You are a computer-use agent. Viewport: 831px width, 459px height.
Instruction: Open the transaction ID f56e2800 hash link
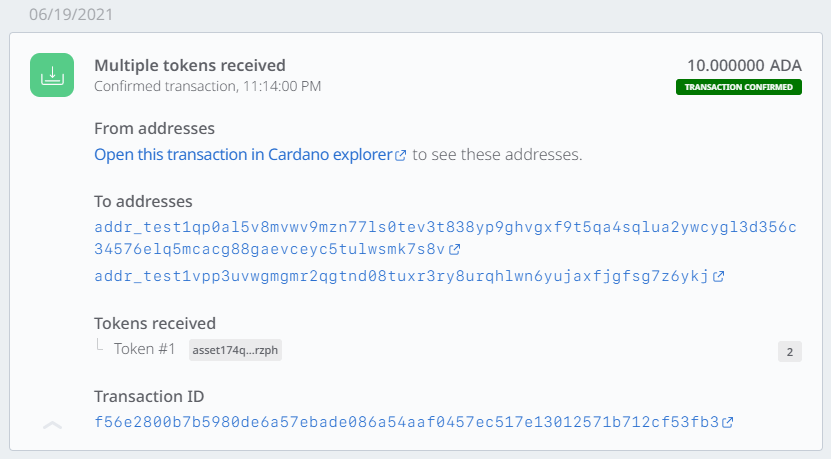(406, 422)
